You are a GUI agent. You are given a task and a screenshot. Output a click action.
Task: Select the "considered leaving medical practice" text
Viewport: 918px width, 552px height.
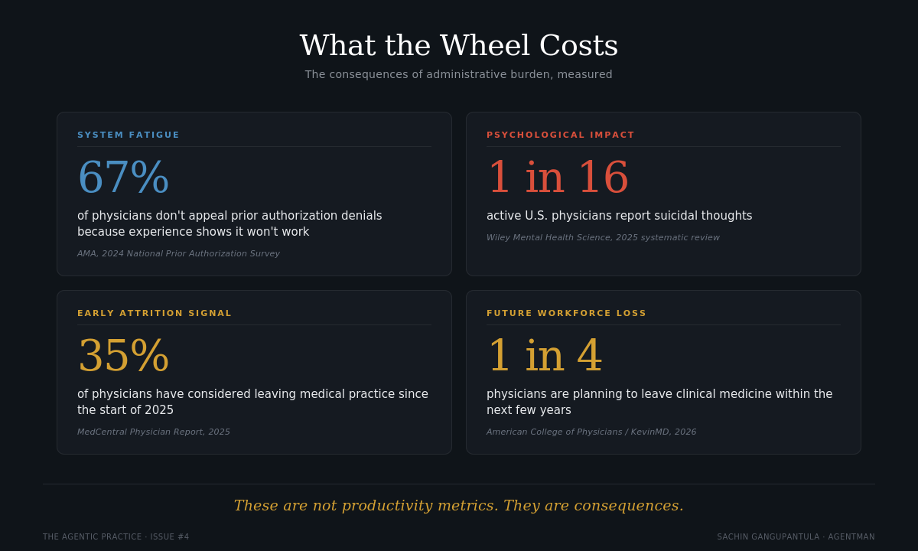[252, 402]
